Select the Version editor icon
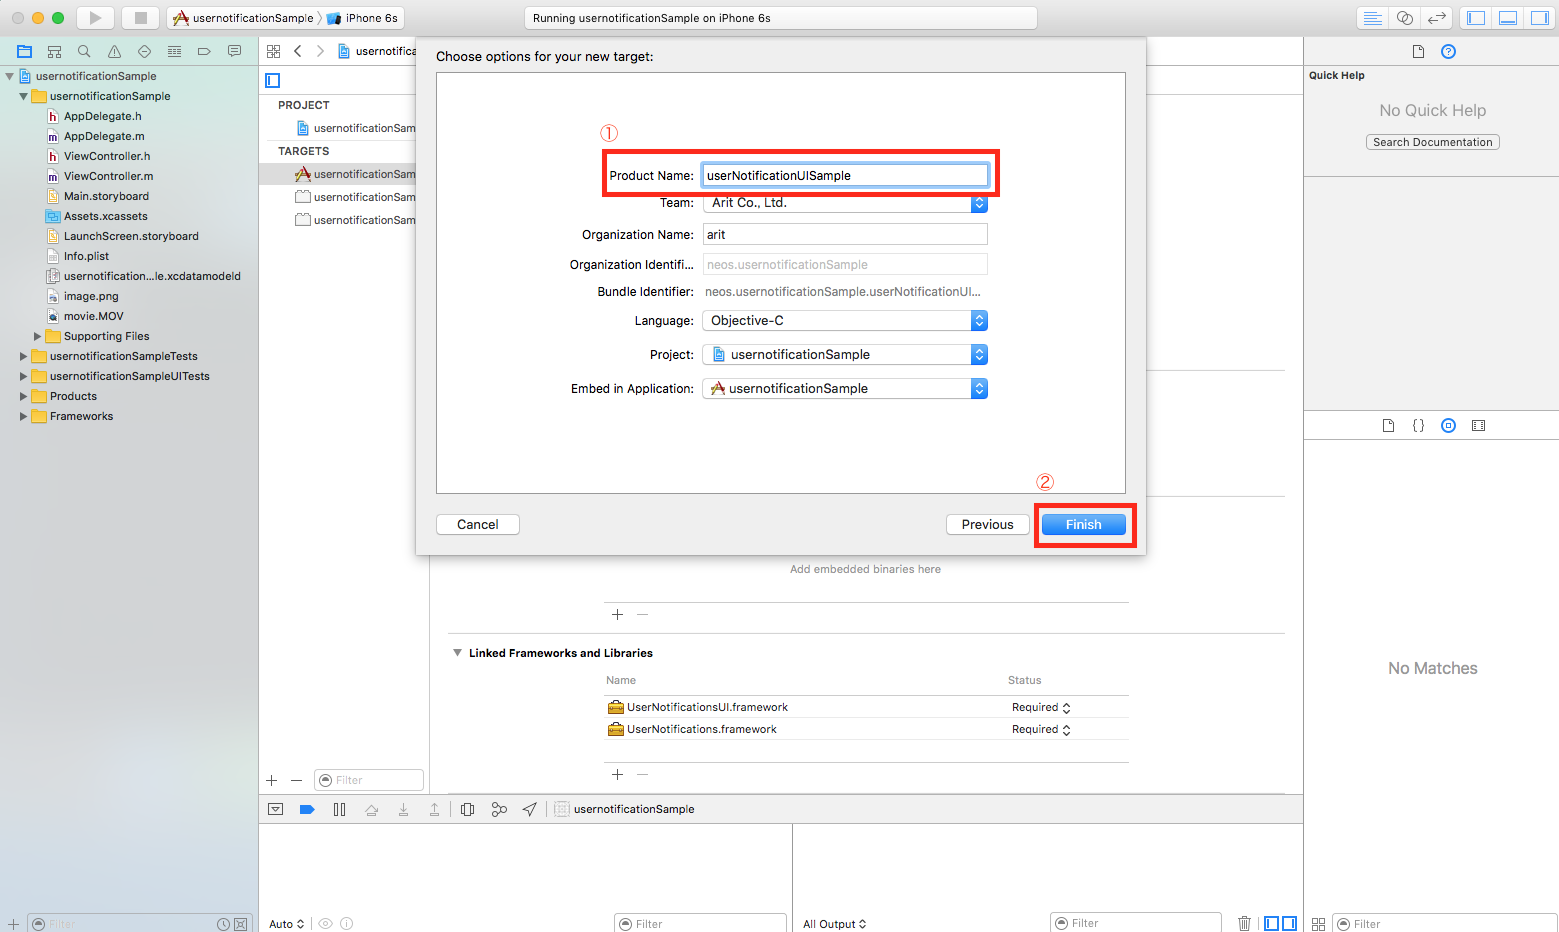The height and width of the screenshot is (932, 1559). [1437, 18]
